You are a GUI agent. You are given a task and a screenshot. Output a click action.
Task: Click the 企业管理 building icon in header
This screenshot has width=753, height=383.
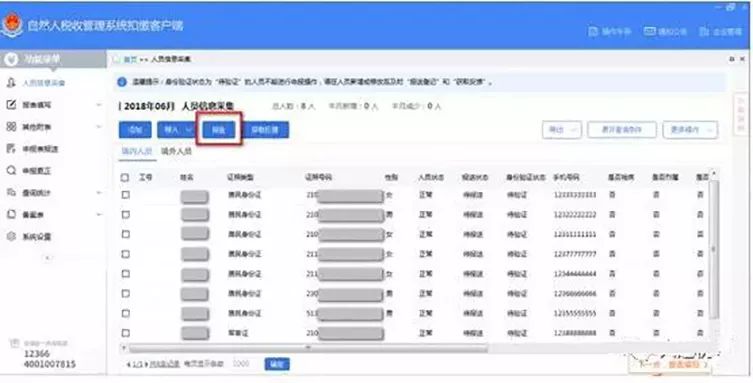(704, 31)
